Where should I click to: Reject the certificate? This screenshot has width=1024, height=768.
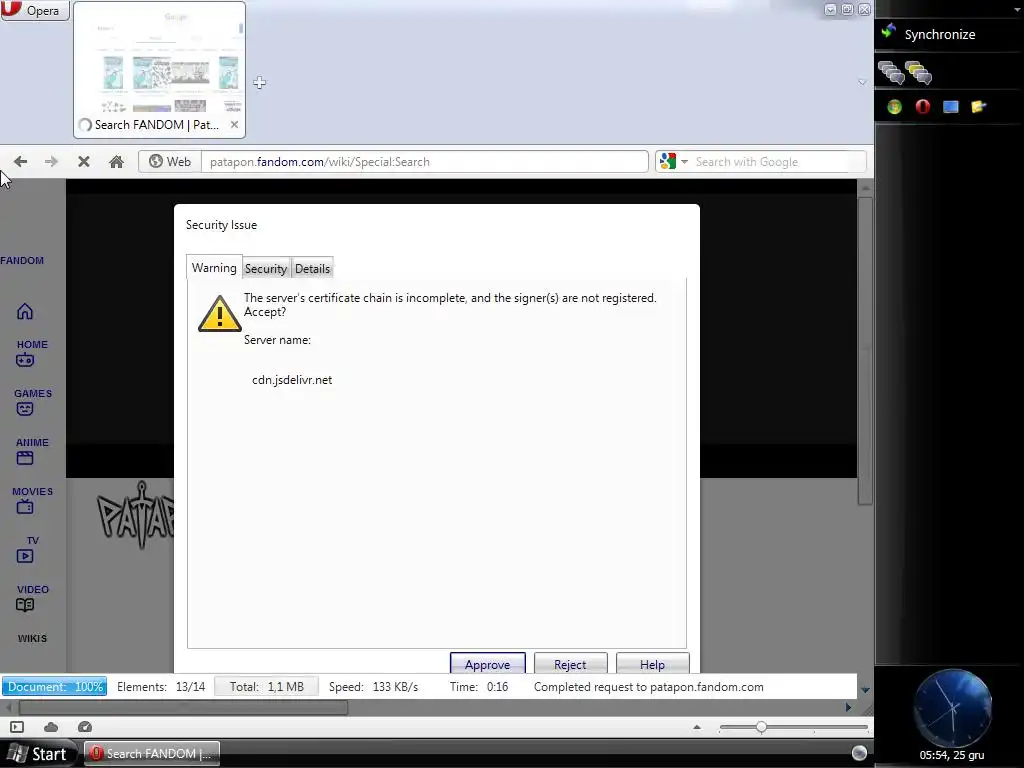pyautogui.click(x=570, y=664)
